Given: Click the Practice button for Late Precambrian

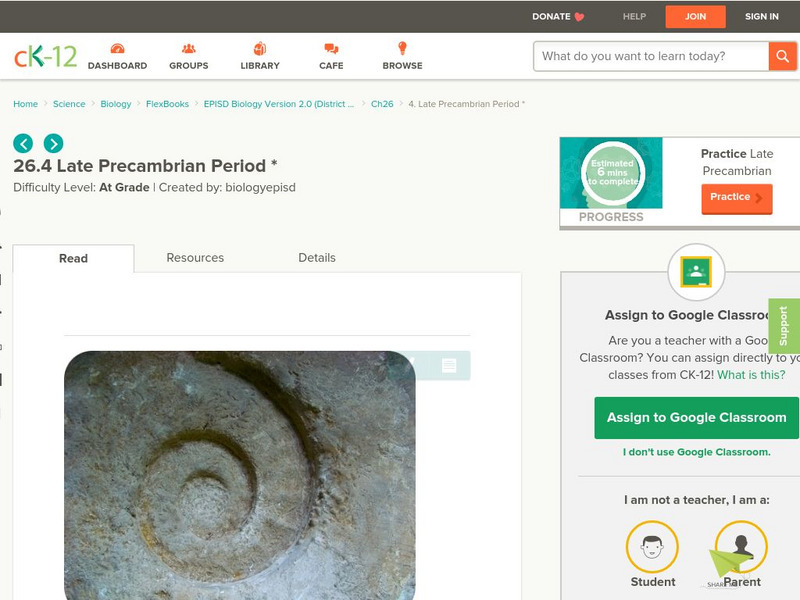Looking at the screenshot, I should (x=736, y=198).
